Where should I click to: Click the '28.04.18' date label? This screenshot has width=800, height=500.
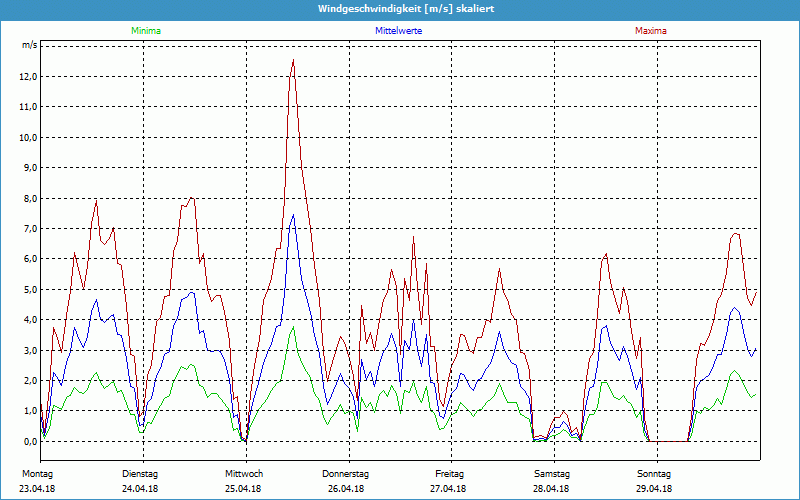551,489
